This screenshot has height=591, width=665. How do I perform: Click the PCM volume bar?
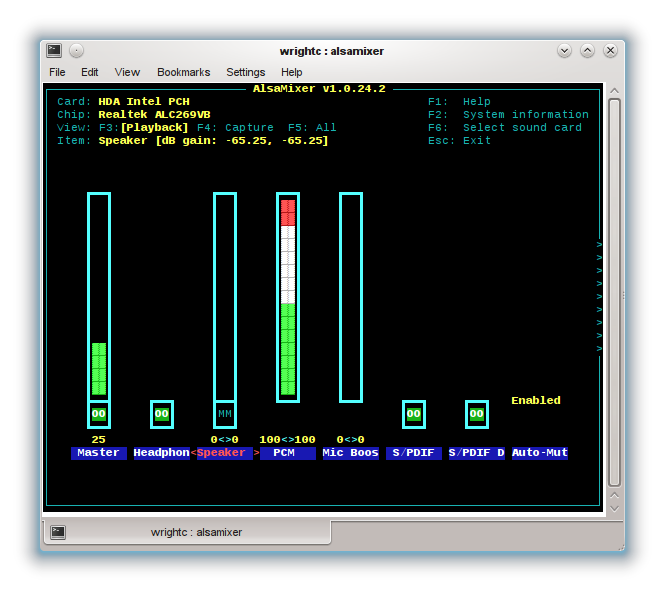(288, 297)
